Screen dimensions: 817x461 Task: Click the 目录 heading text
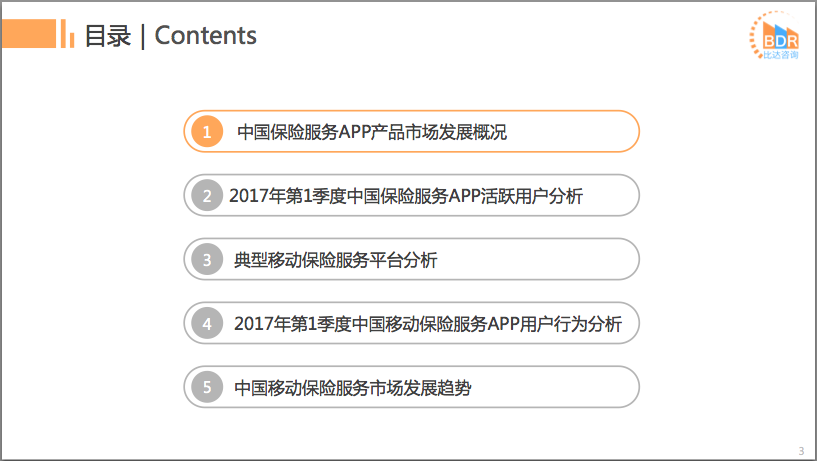(107, 36)
